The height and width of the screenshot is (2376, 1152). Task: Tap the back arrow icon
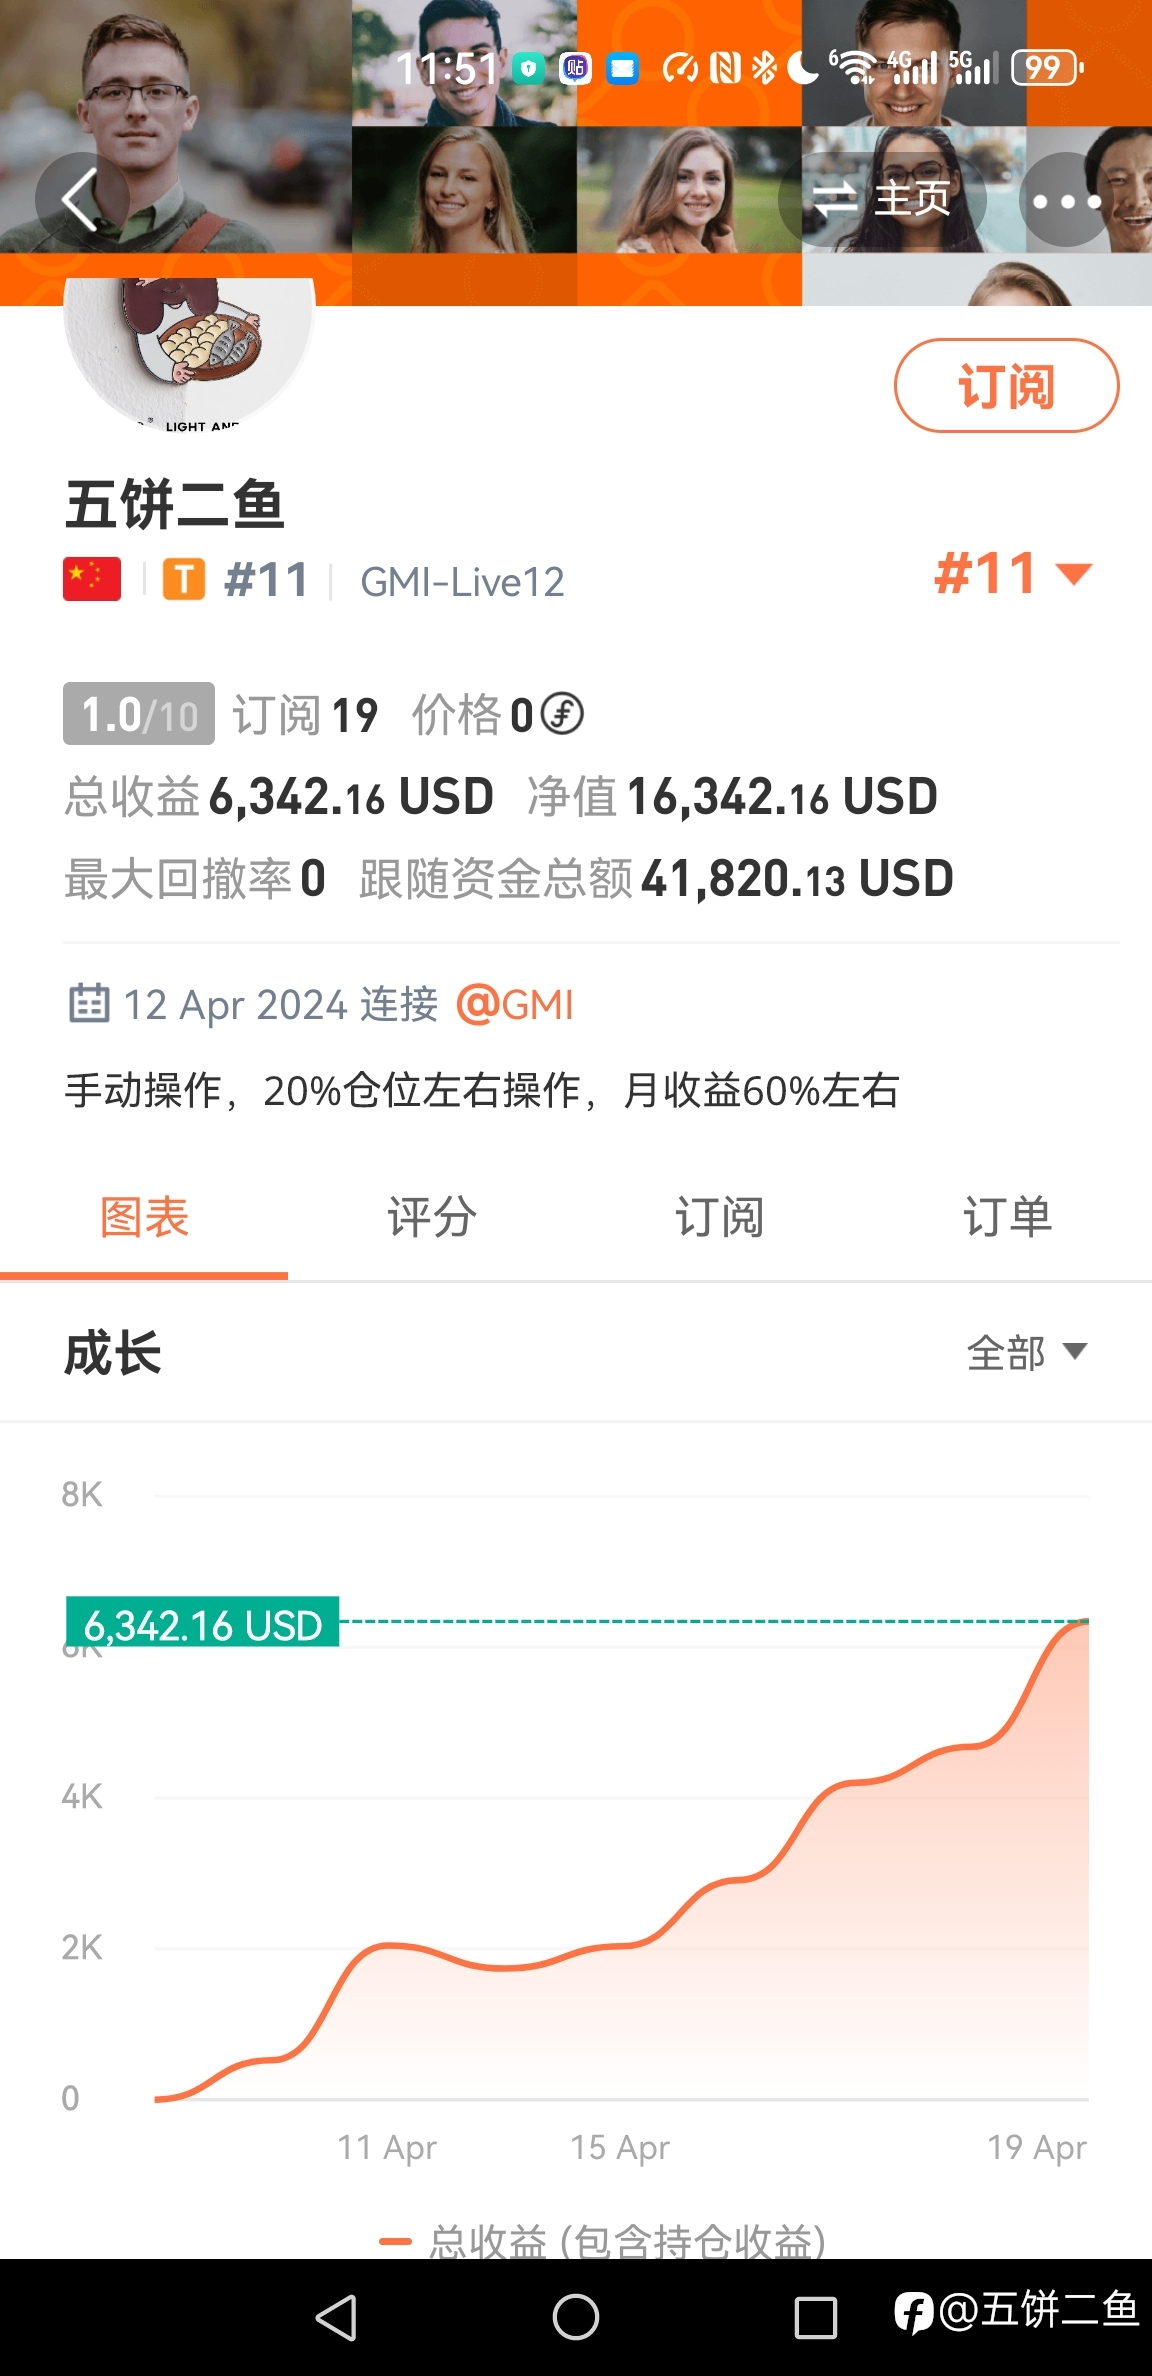tap(82, 199)
